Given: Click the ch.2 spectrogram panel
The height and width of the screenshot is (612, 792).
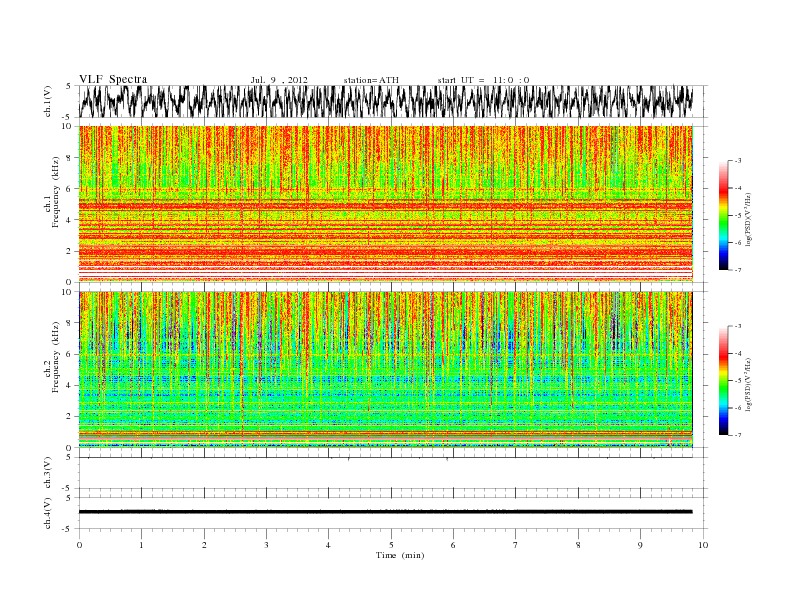Looking at the screenshot, I should pyautogui.click(x=386, y=370).
